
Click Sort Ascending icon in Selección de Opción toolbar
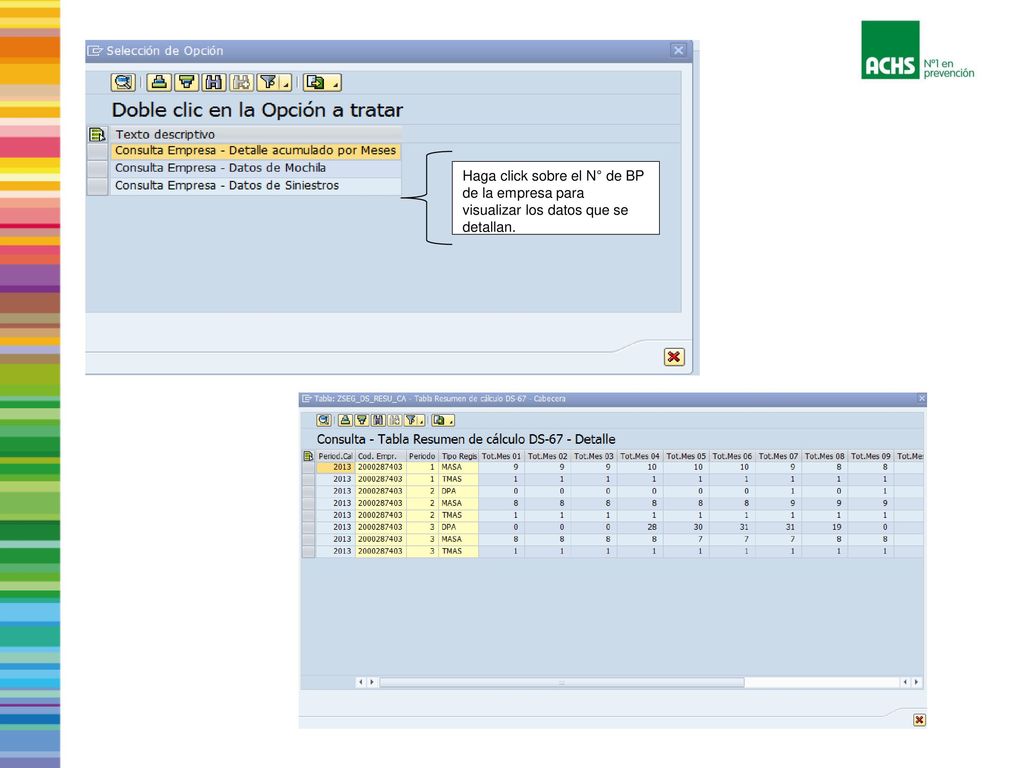[159, 82]
